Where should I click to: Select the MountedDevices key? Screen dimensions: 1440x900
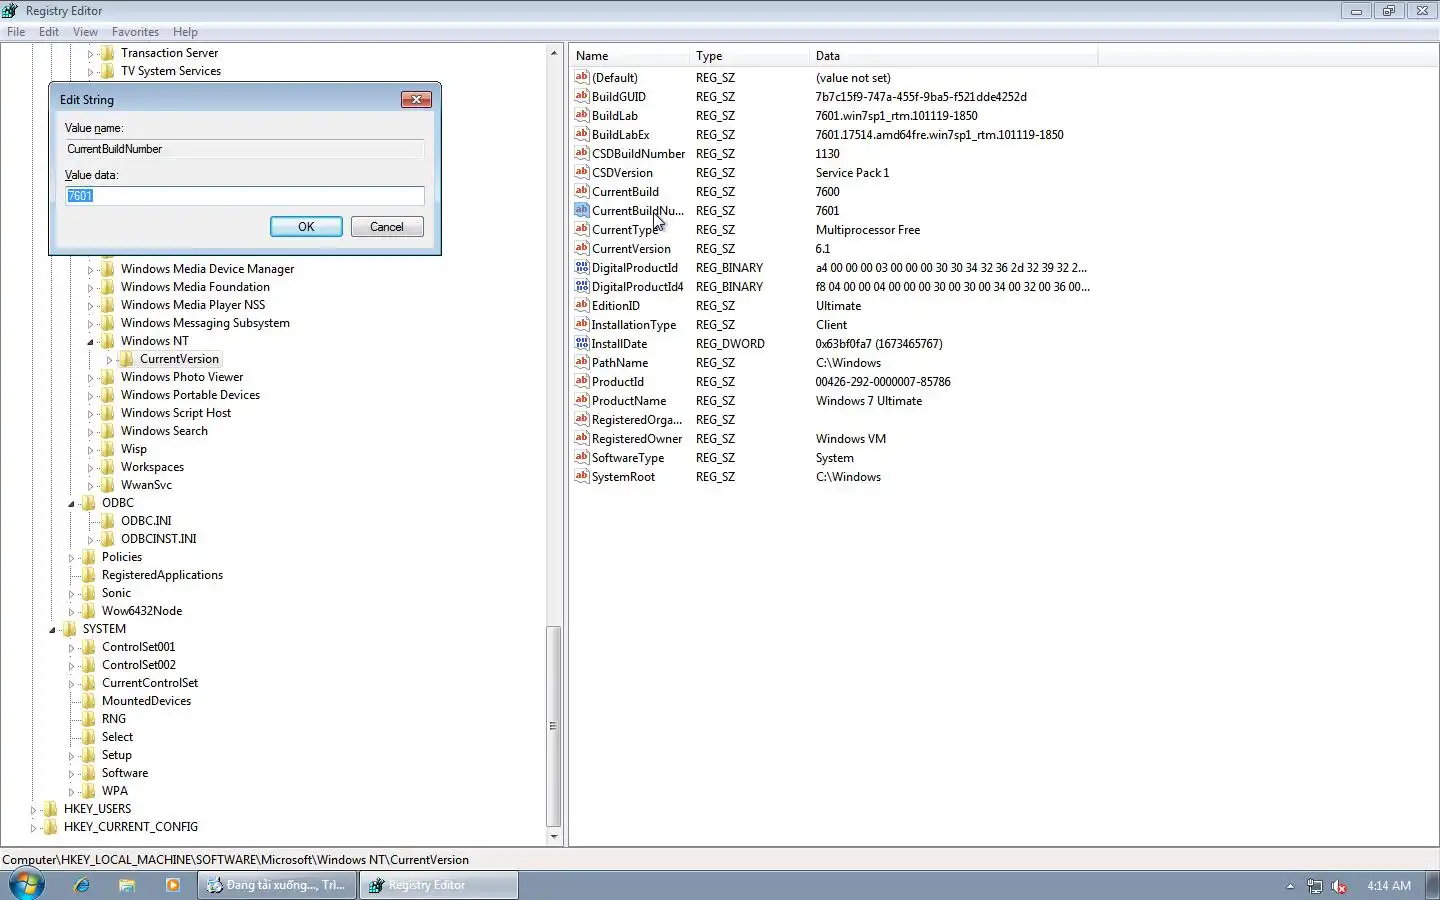point(146,701)
